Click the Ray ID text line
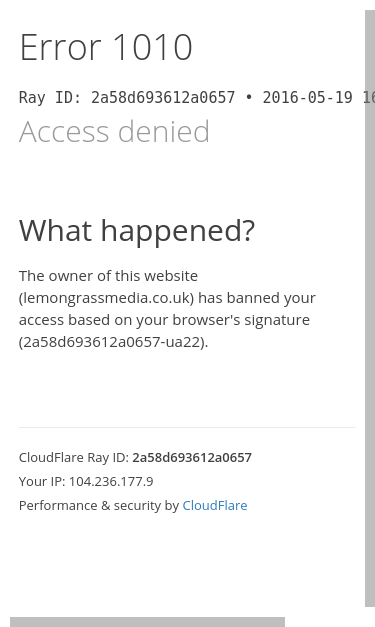This screenshot has width=375, height=627. (197, 98)
